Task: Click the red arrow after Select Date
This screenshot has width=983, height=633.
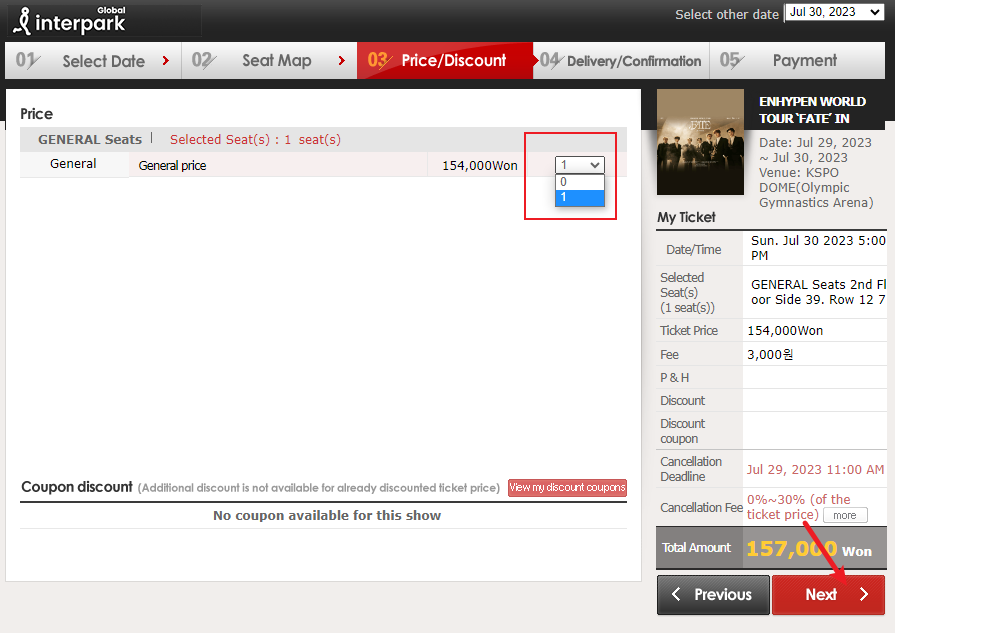Action: click(166, 61)
